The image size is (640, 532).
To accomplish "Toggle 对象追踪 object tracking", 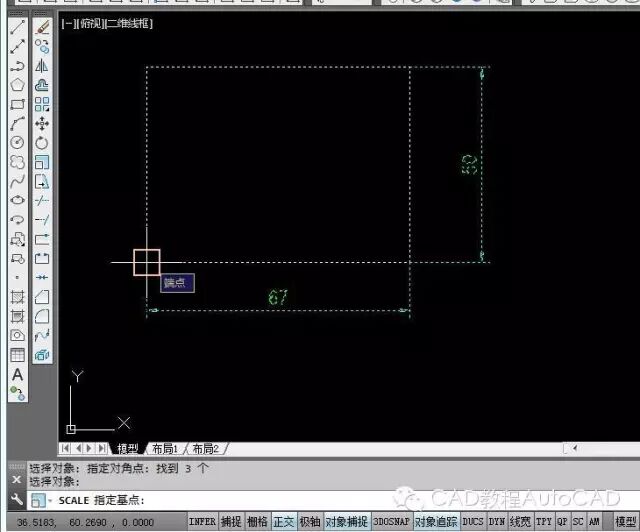I will coord(436,521).
